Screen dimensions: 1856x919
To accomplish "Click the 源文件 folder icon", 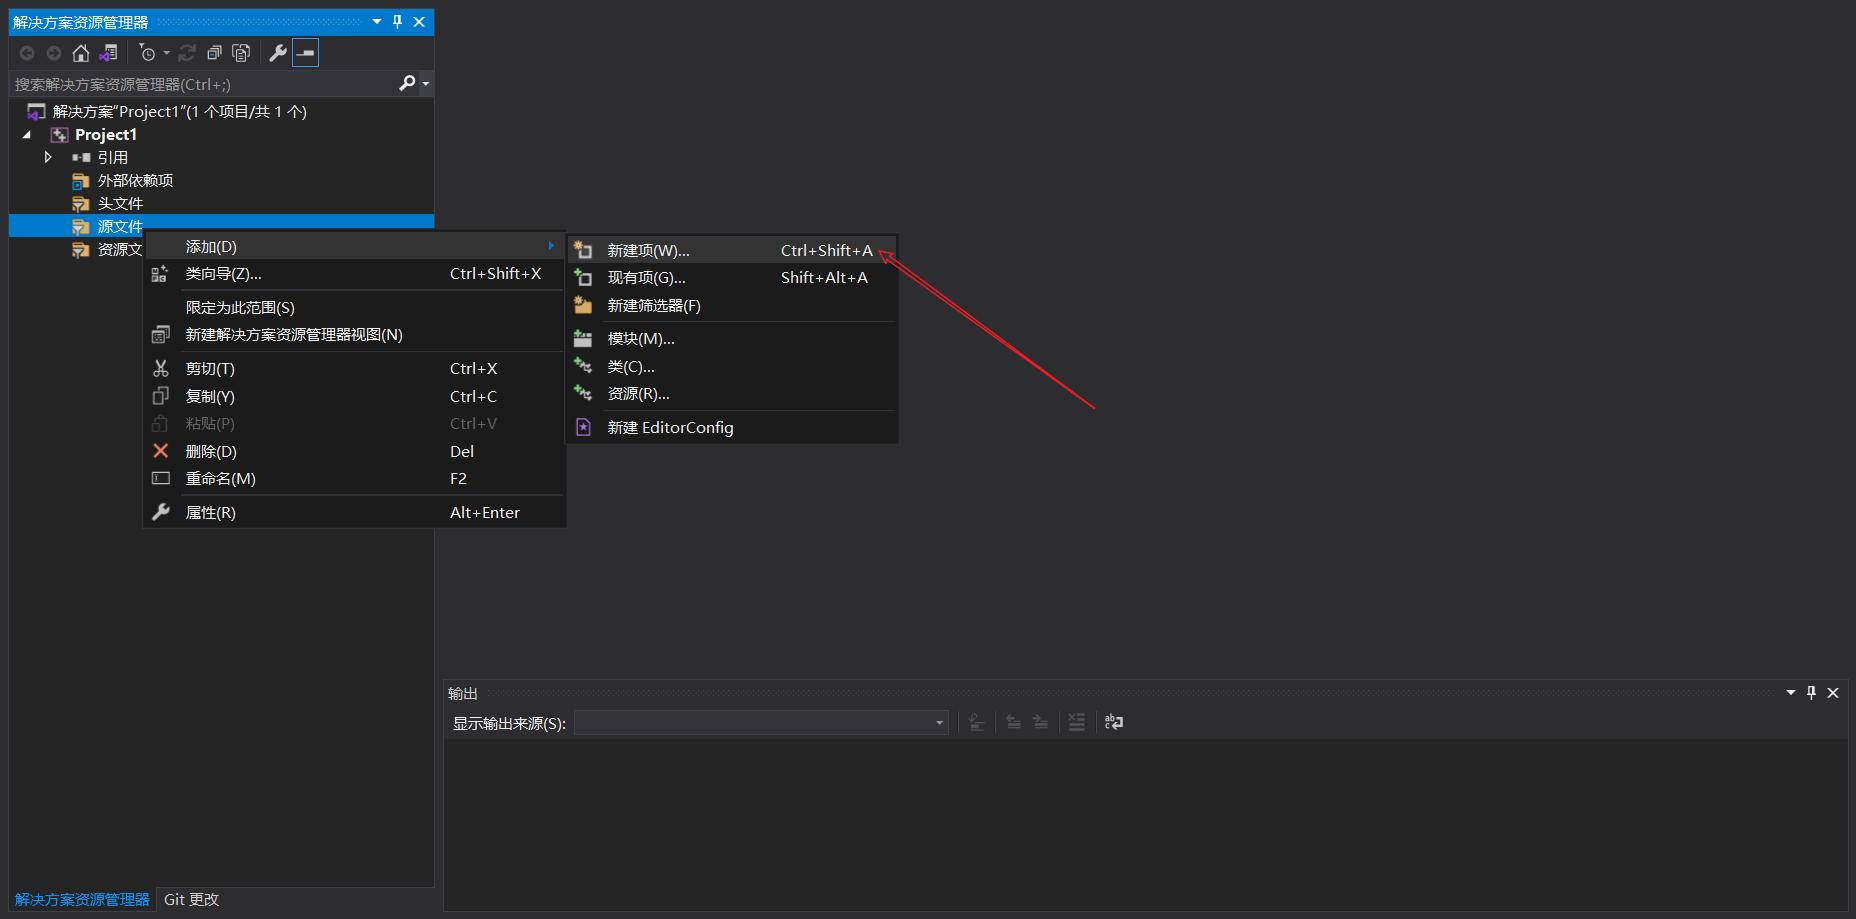I will pos(80,227).
